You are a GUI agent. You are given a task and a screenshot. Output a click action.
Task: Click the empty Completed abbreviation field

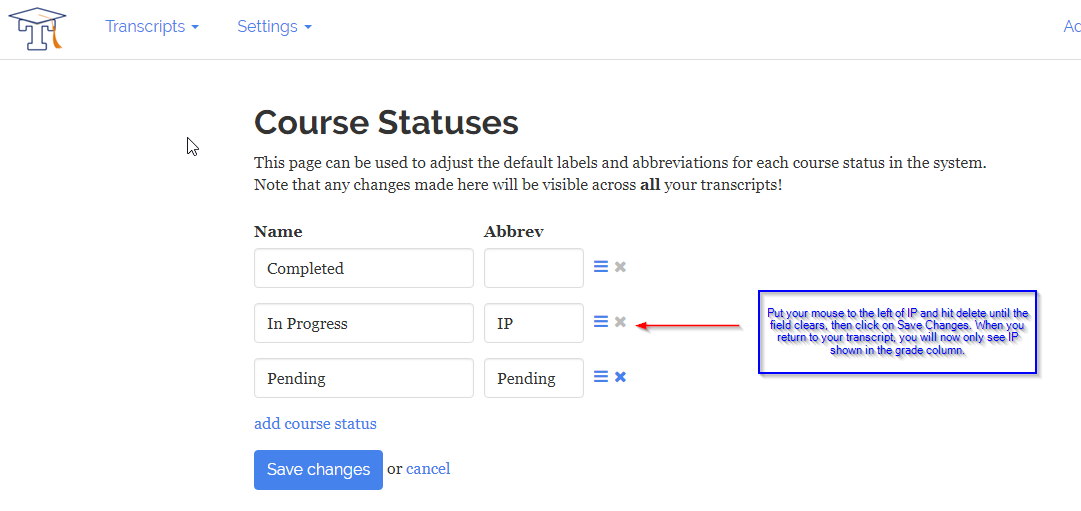[533, 268]
